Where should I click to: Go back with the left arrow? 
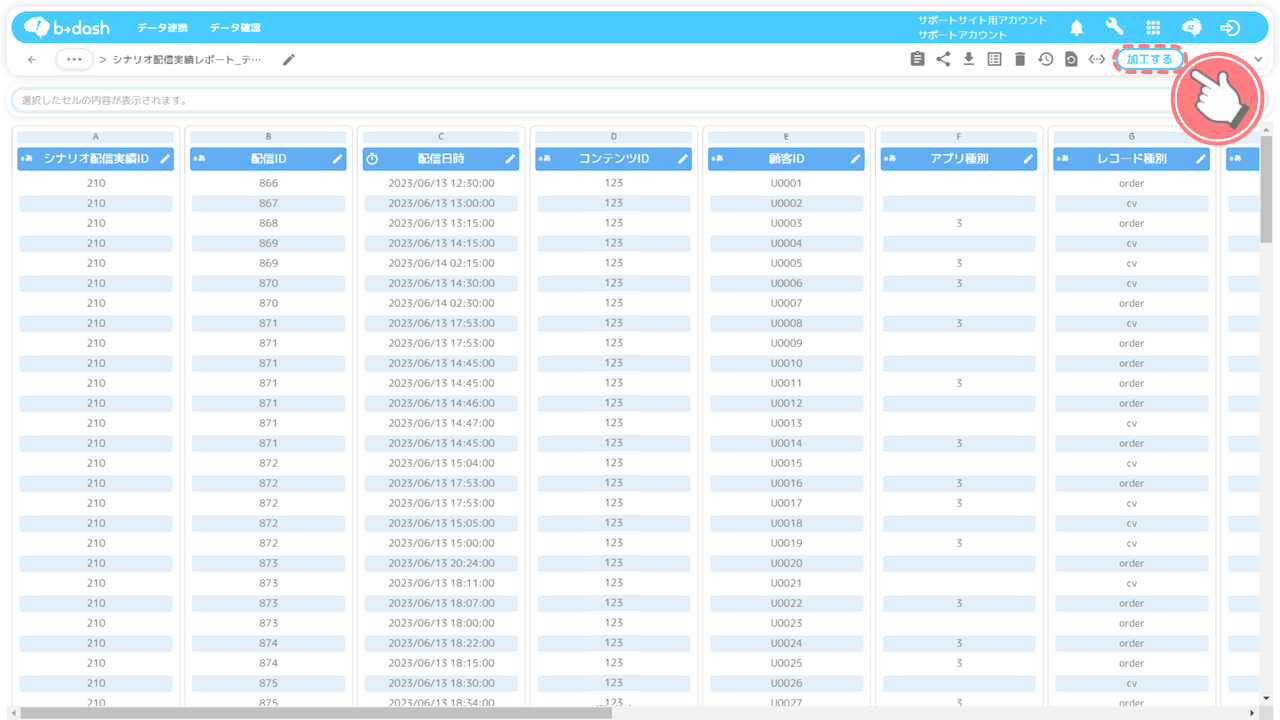click(32, 60)
